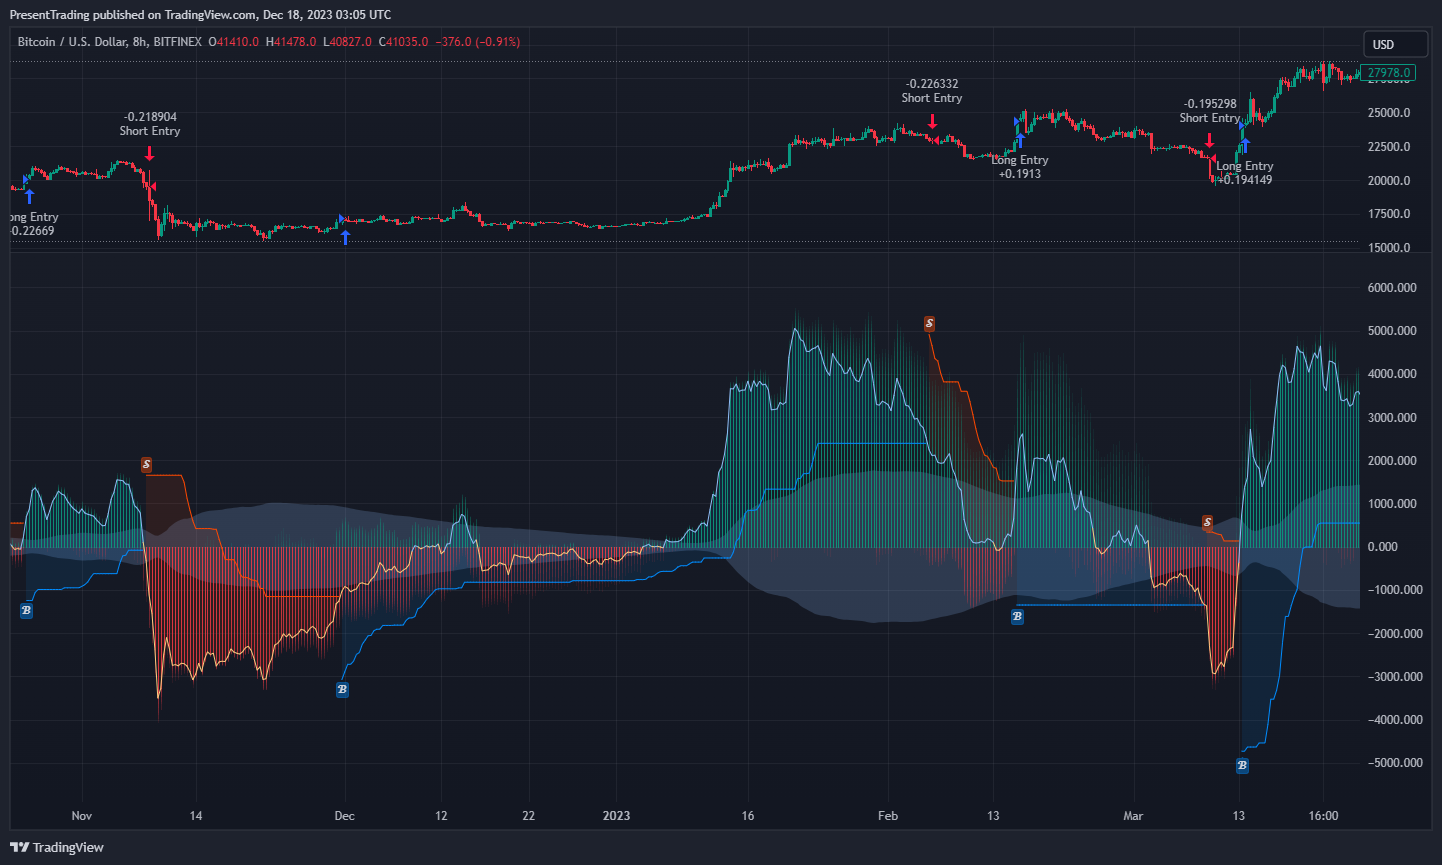This screenshot has height=865, width=1442.
Task: Click the B buy marker near -1500 in February
Action: click(1017, 616)
